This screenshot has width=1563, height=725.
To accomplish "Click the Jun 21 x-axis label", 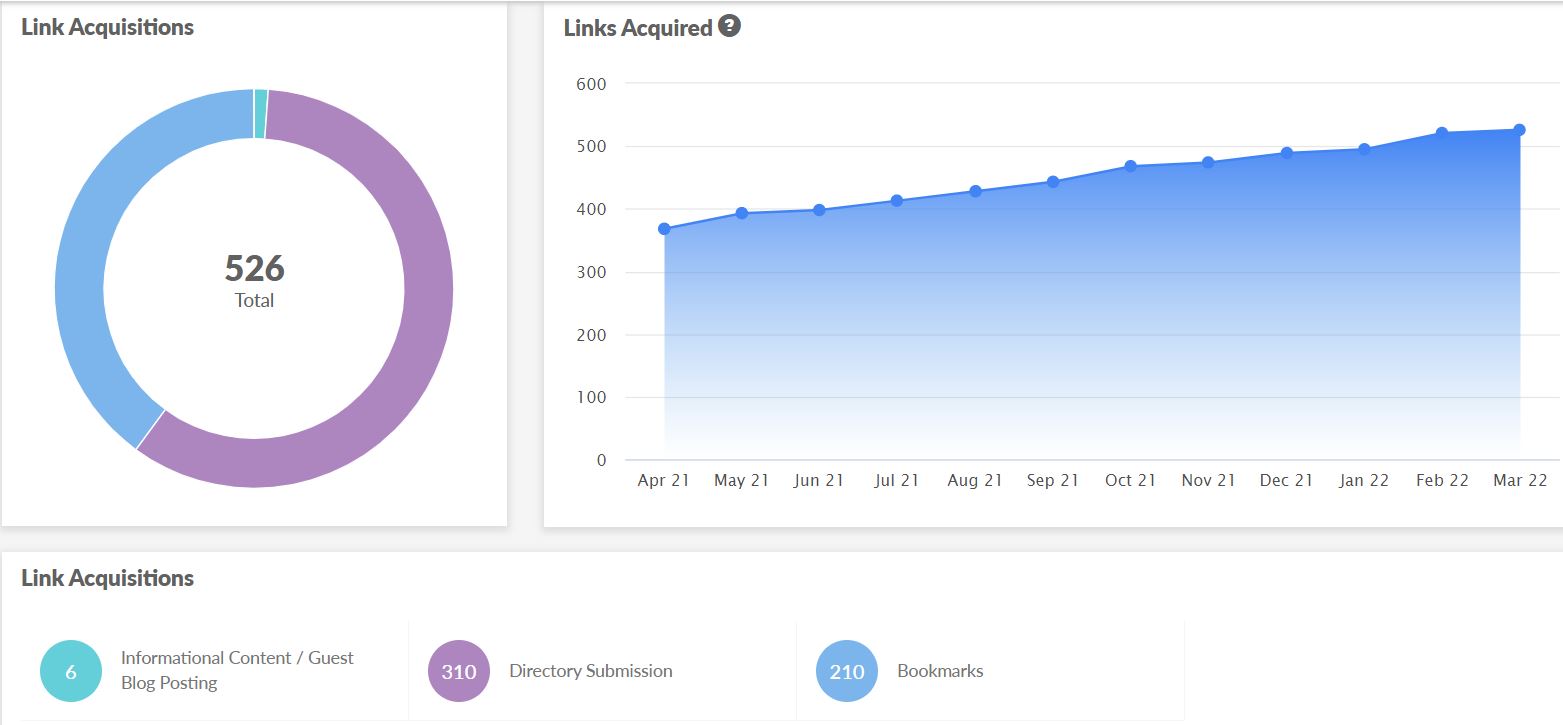I will [x=819, y=480].
